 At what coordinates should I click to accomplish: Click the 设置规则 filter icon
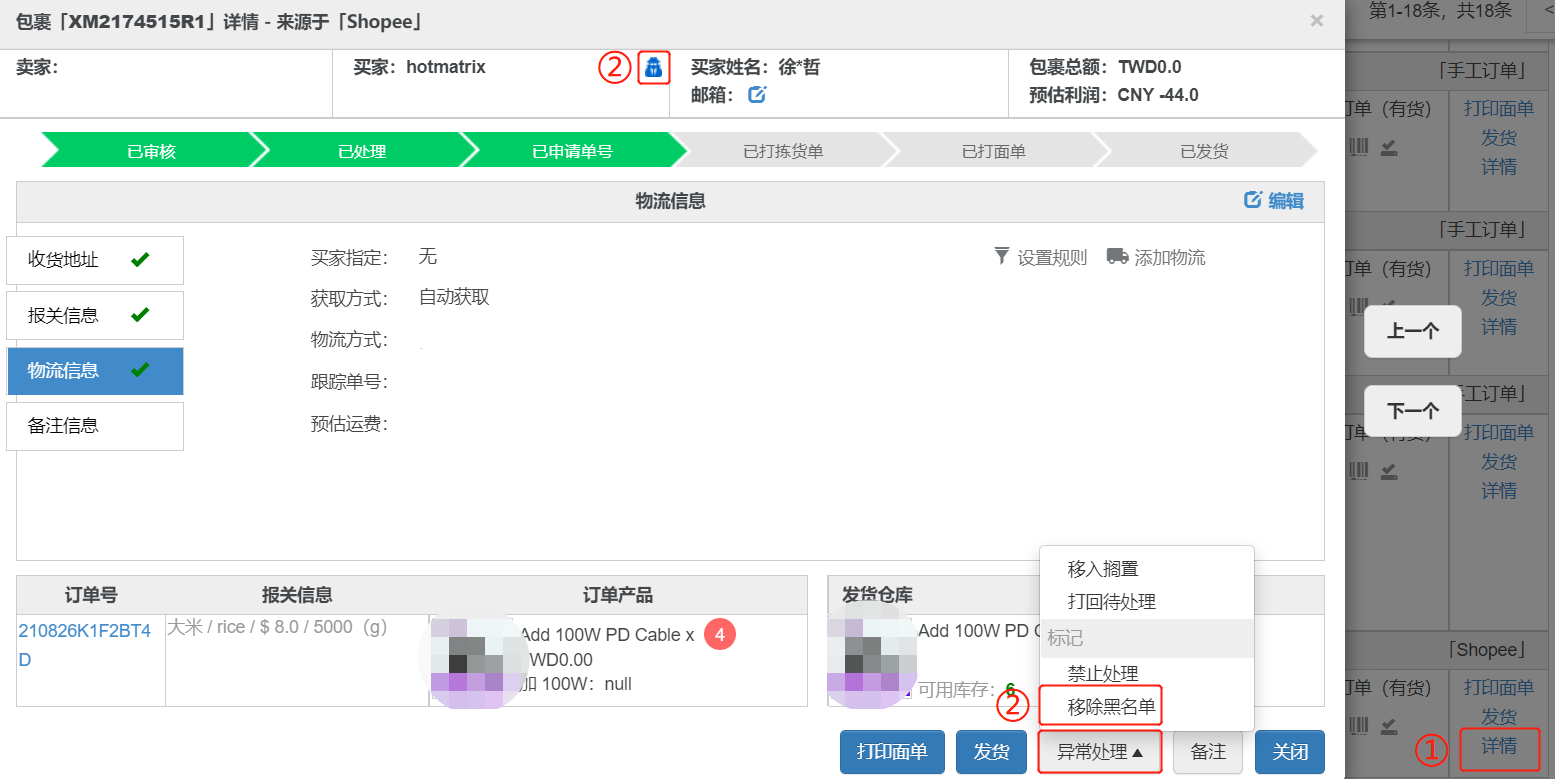point(1002,257)
